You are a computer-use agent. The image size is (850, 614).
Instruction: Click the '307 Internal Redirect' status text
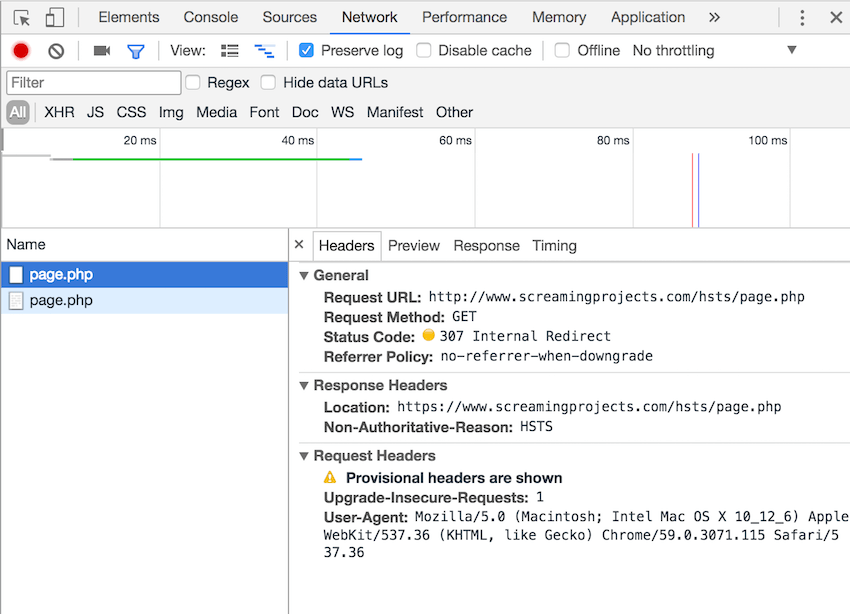coord(525,336)
